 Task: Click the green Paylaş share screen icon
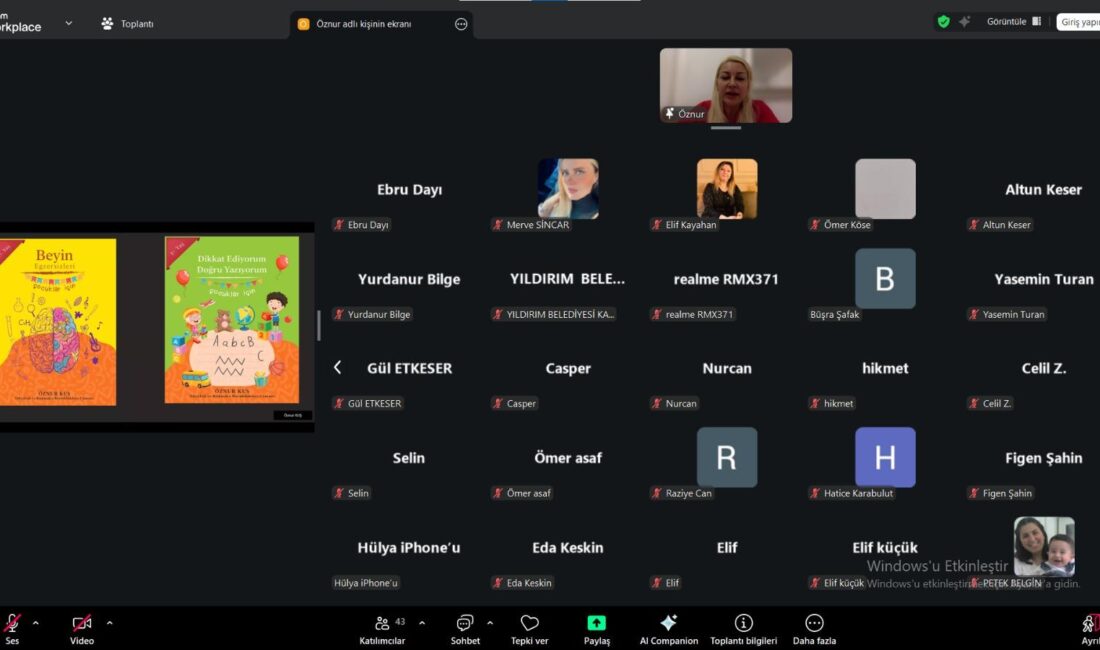coord(596,624)
